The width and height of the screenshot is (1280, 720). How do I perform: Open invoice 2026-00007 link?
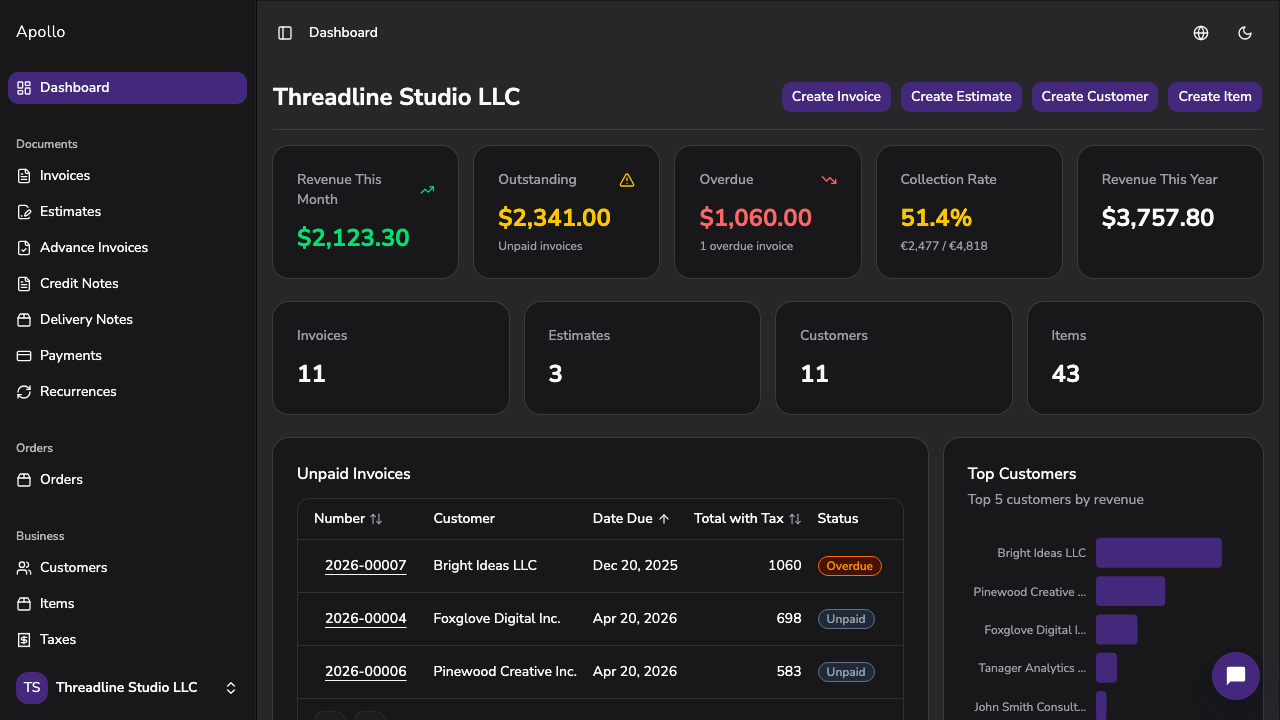point(366,566)
